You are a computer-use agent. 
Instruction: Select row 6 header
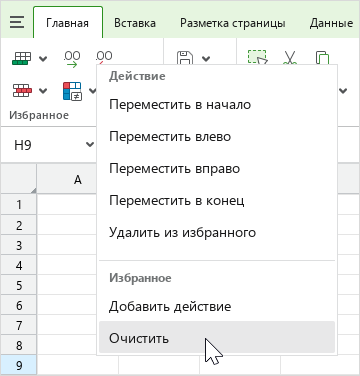(19, 305)
